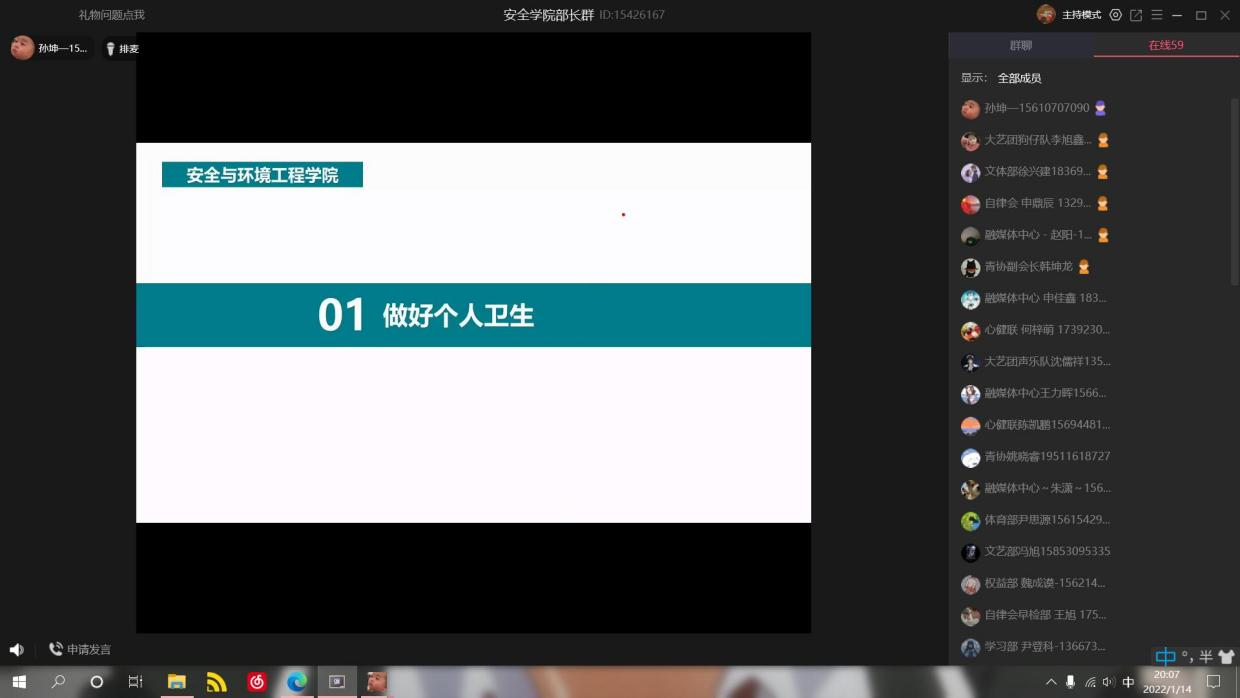Expand the system tray hidden icons chevron

1051,682
